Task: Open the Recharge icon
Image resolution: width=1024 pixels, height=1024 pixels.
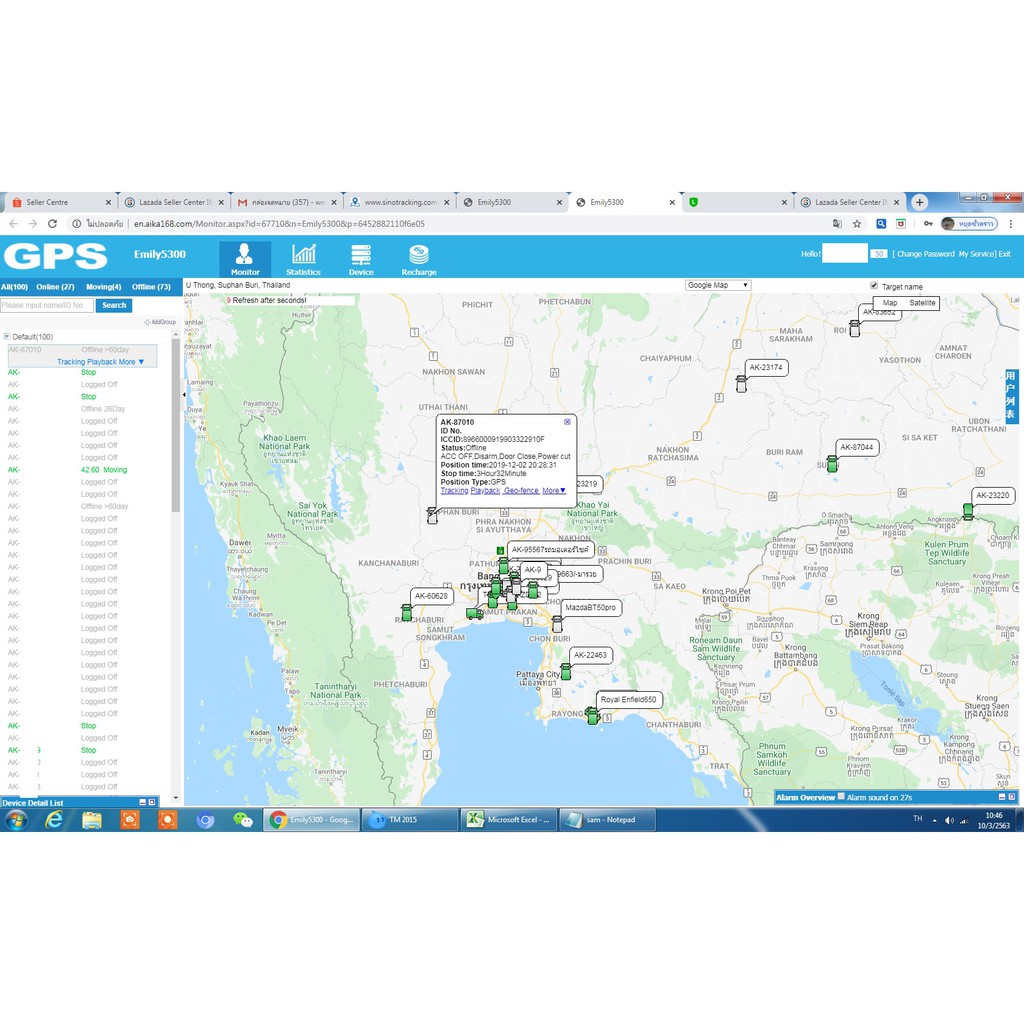Action: tap(419, 257)
